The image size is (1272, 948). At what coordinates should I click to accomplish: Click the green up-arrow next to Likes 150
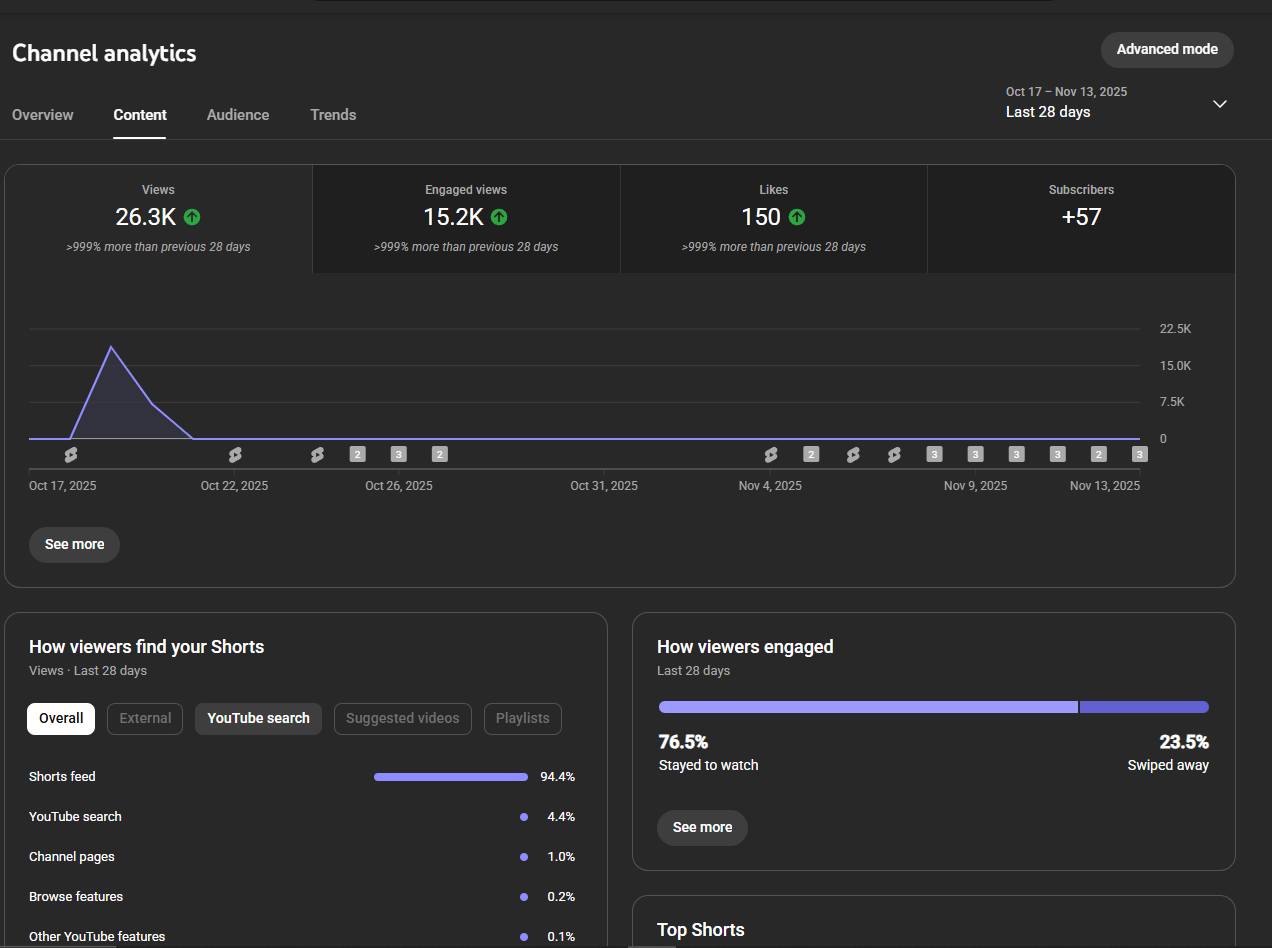(x=797, y=217)
